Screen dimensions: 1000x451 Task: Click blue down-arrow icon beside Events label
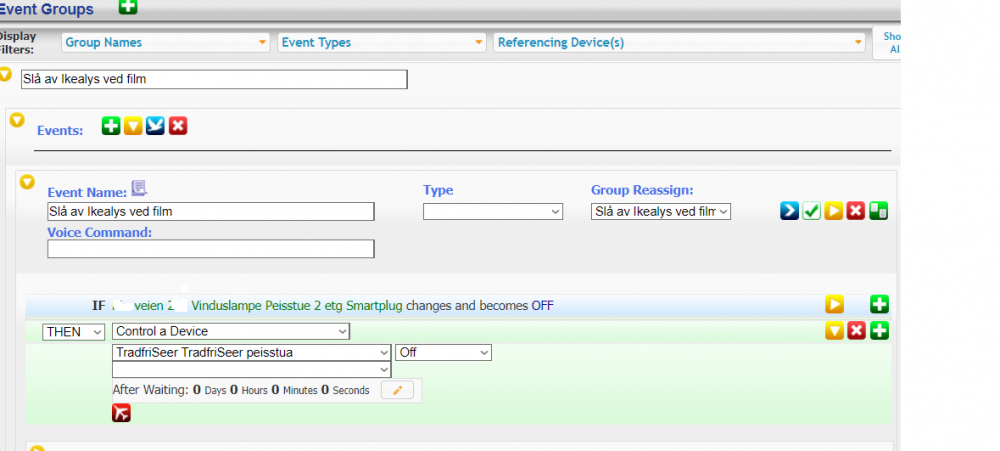coord(155,126)
